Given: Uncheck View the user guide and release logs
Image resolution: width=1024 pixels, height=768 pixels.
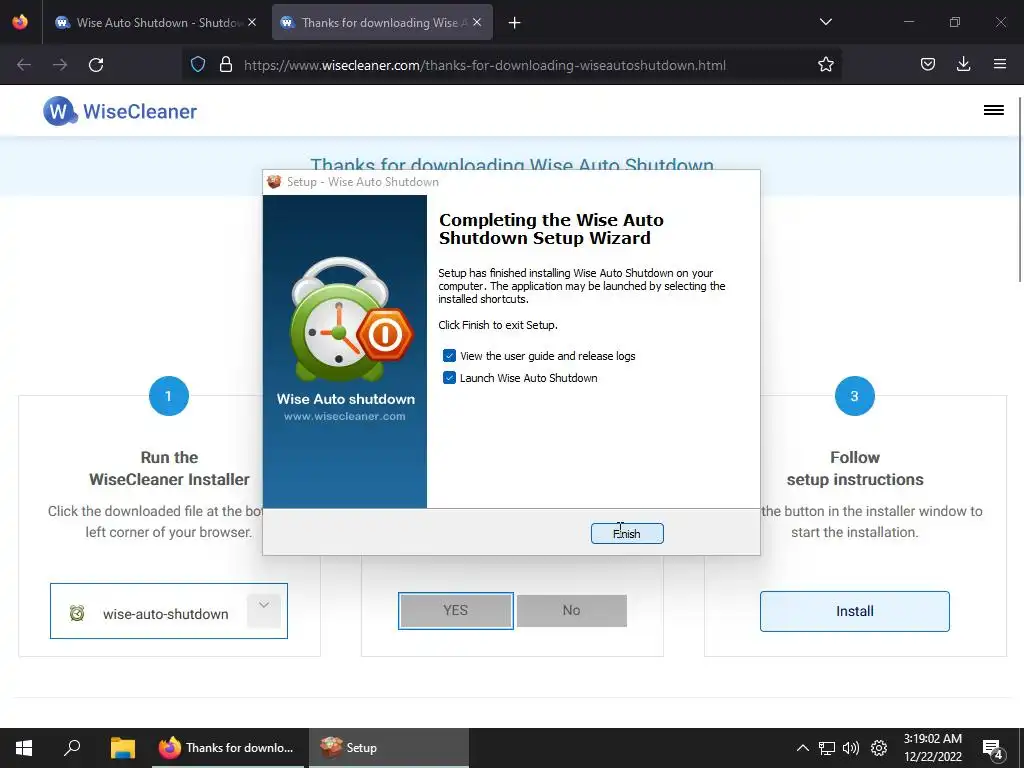Looking at the screenshot, I should [x=449, y=356].
